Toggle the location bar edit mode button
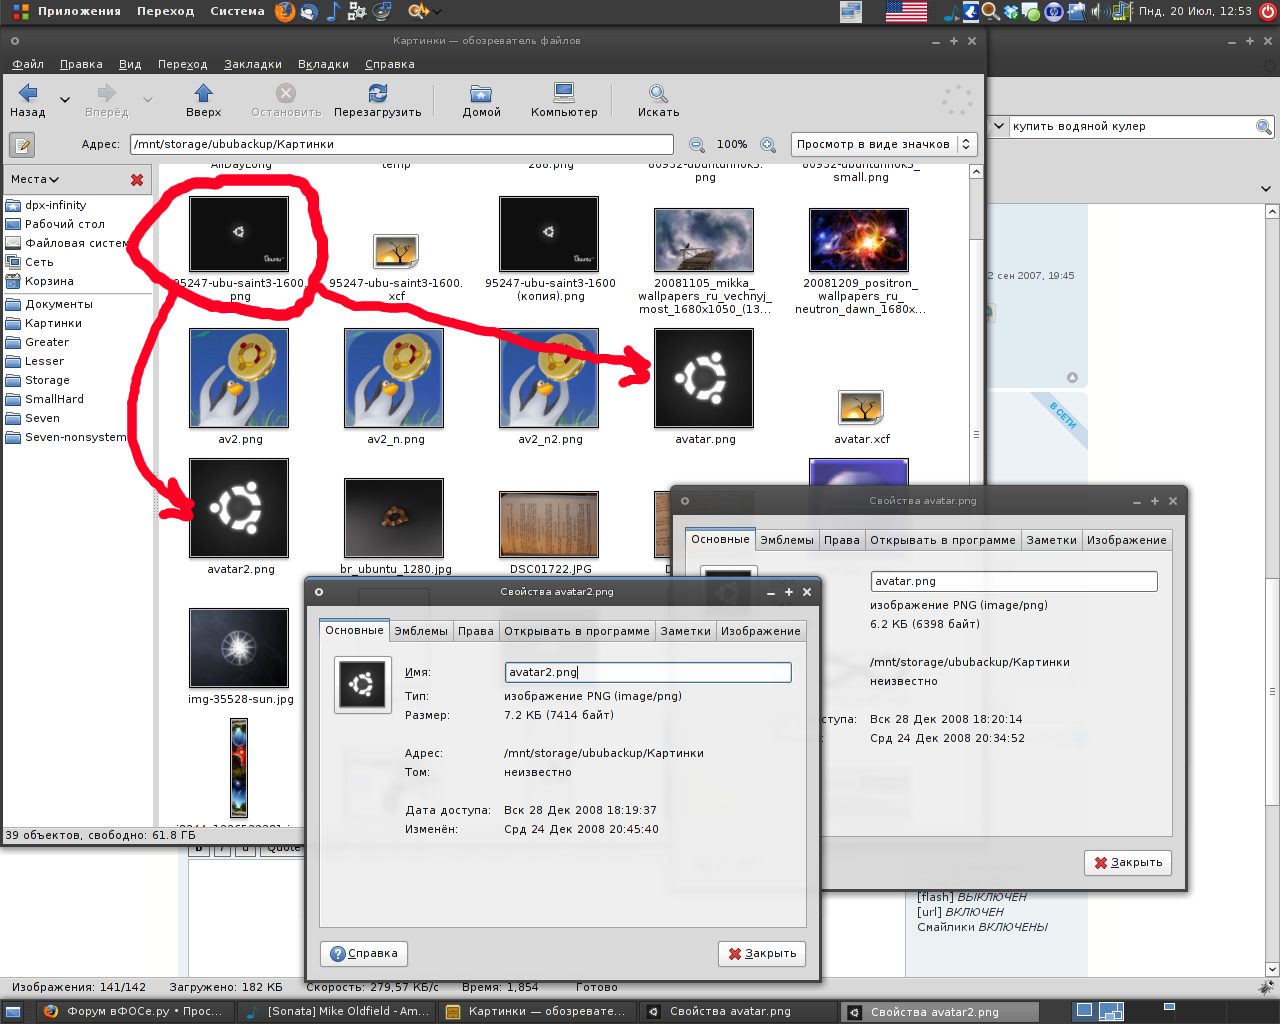This screenshot has width=1280, height=1024. click(x=22, y=145)
